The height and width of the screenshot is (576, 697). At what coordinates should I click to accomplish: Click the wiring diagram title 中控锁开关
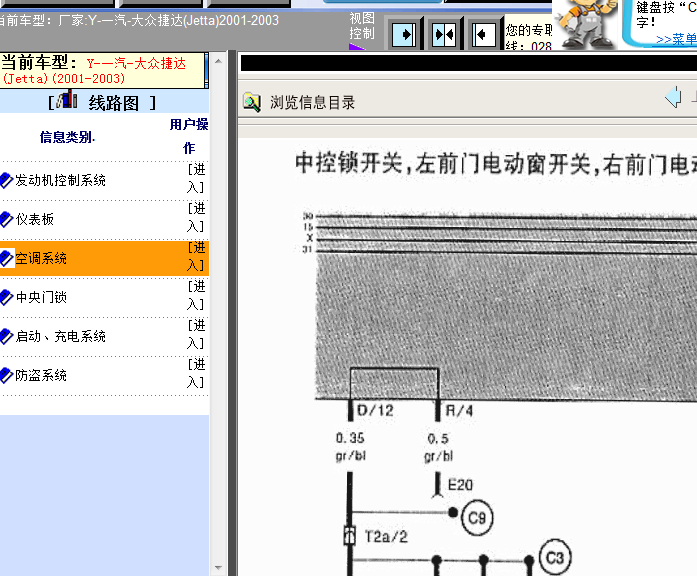(348, 163)
